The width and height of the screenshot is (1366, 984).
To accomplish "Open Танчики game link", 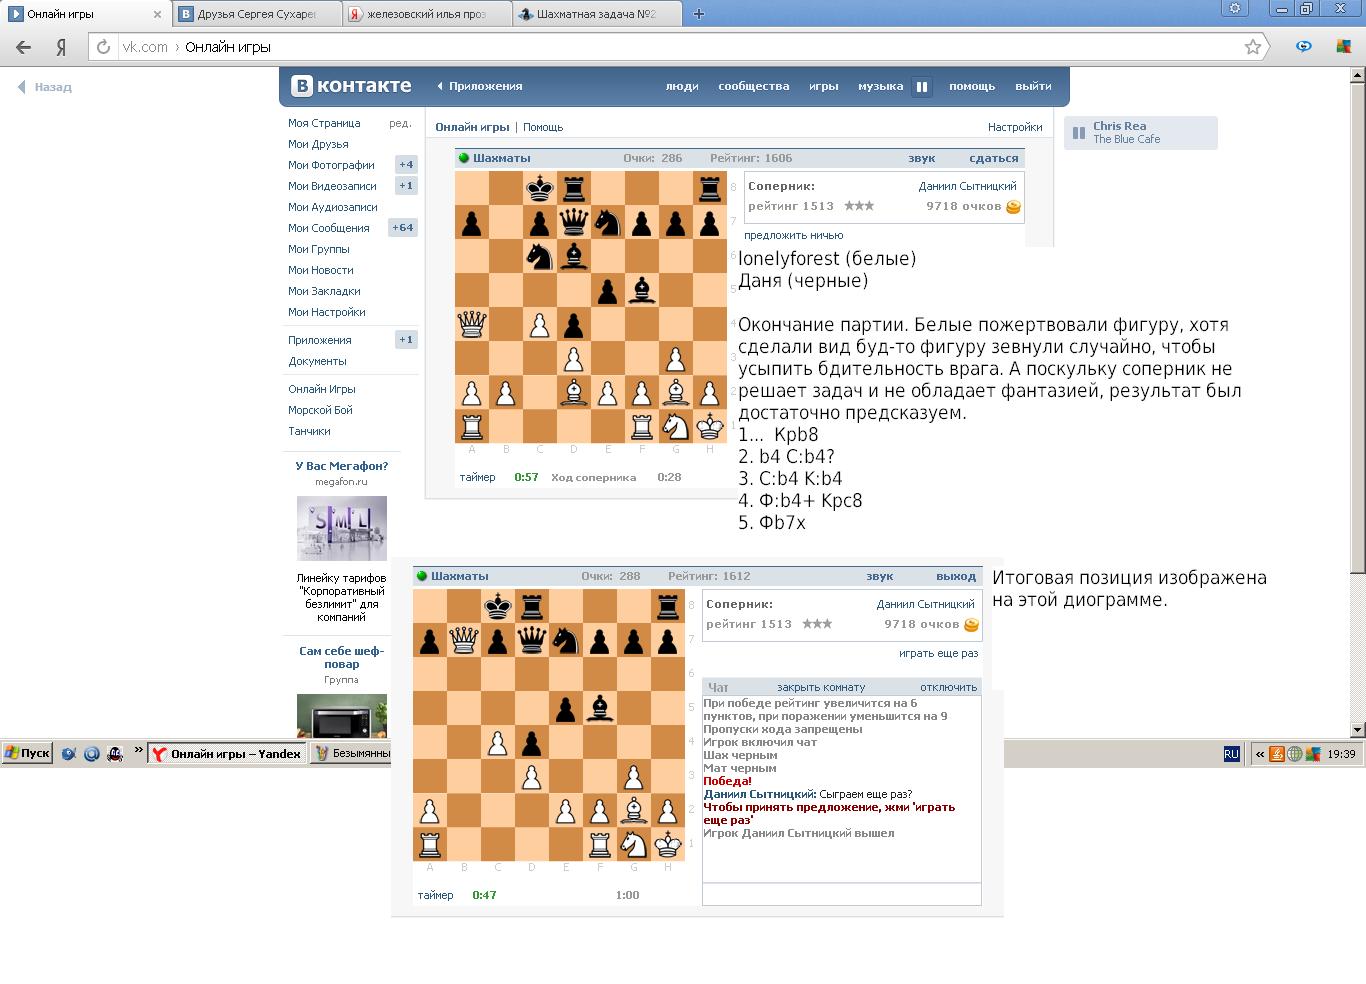I will (x=309, y=431).
